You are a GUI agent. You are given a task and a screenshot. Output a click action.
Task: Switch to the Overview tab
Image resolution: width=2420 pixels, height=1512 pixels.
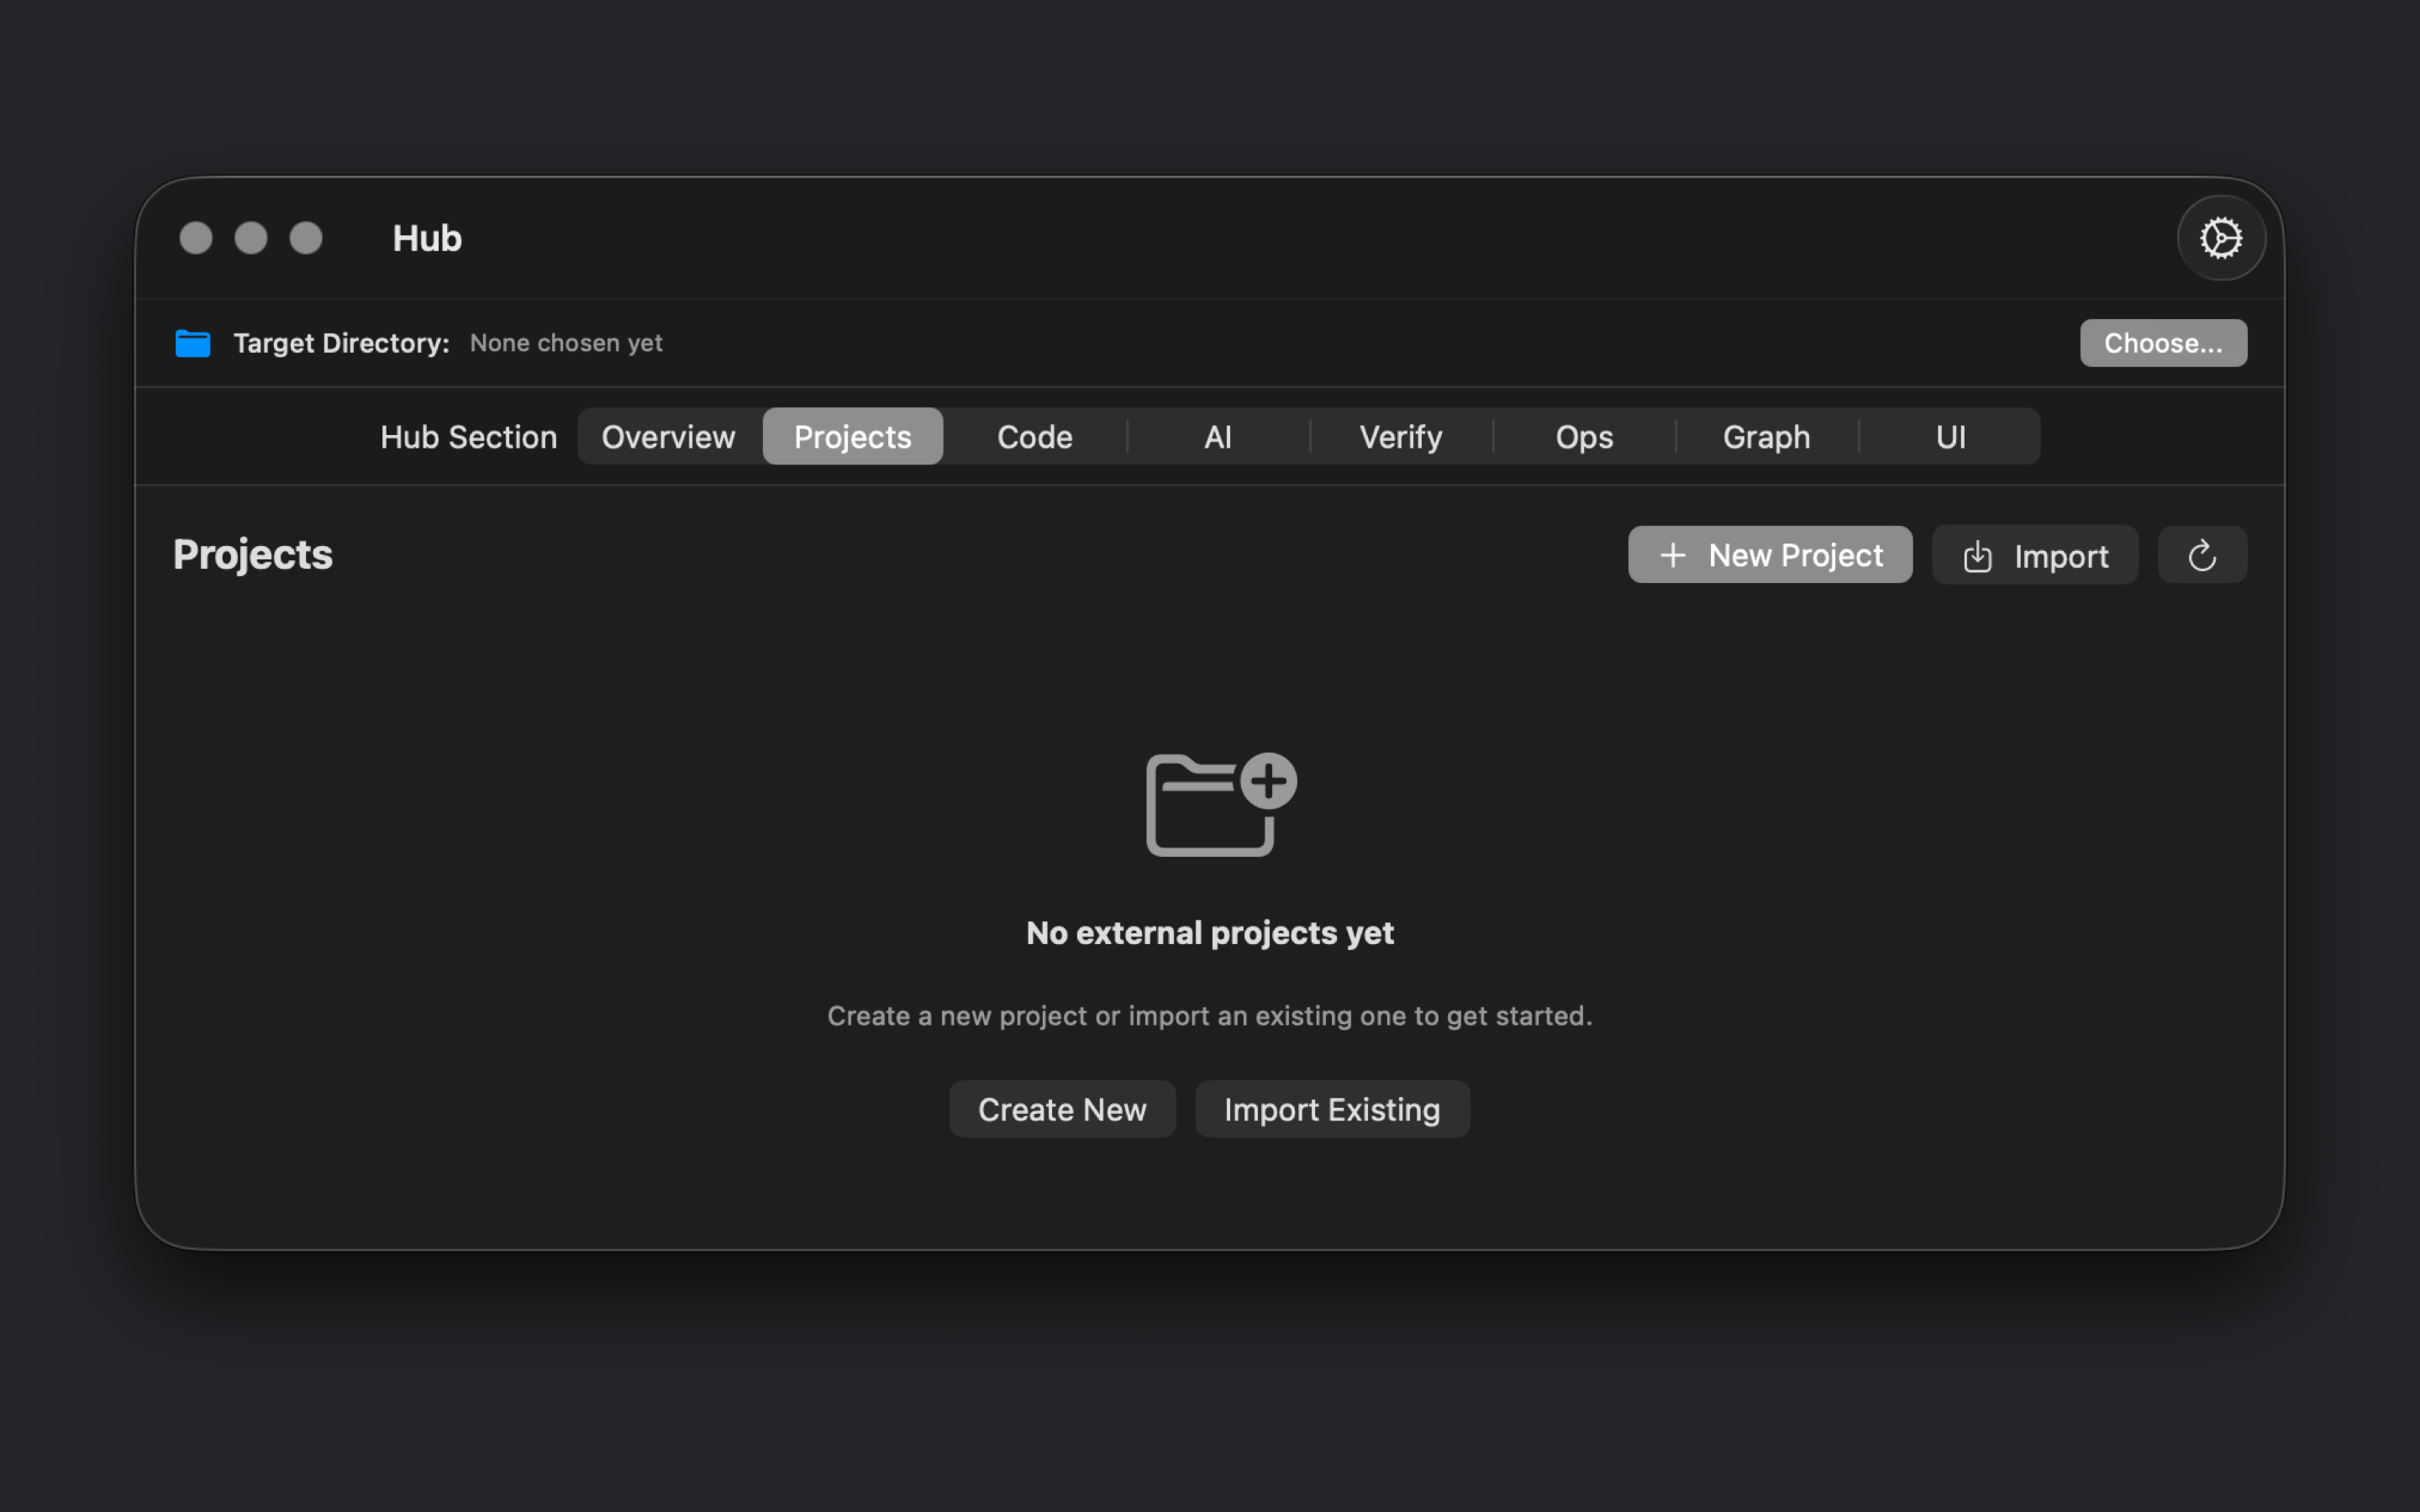(668, 437)
